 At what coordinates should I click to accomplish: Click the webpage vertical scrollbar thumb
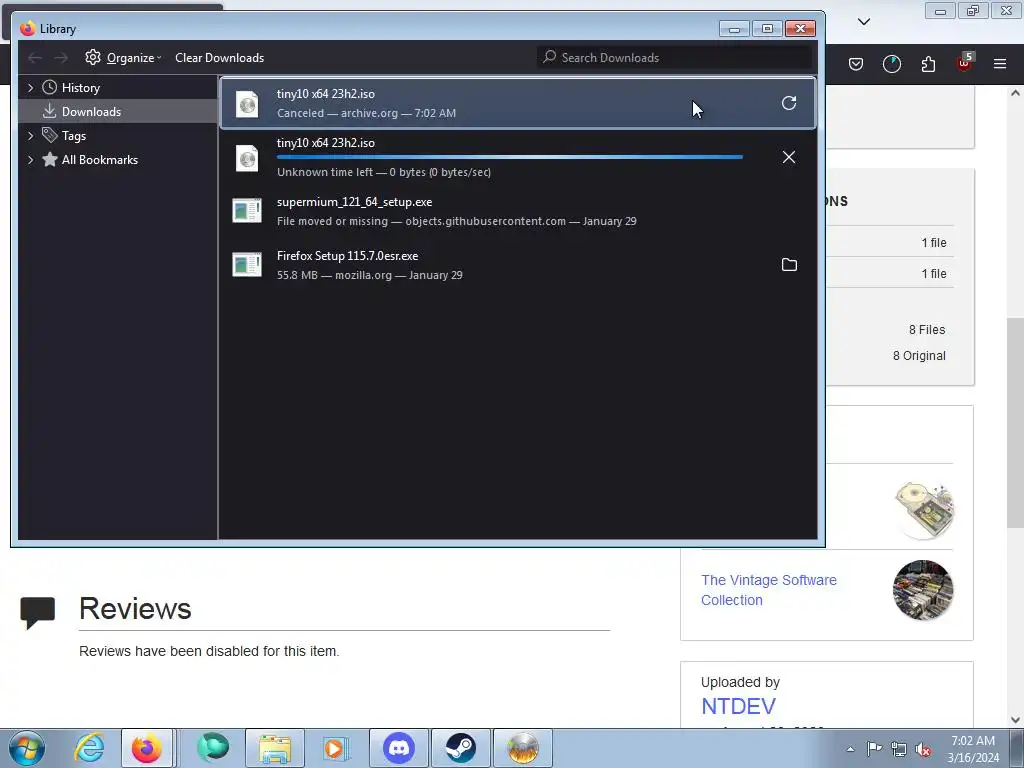tap(1015, 423)
